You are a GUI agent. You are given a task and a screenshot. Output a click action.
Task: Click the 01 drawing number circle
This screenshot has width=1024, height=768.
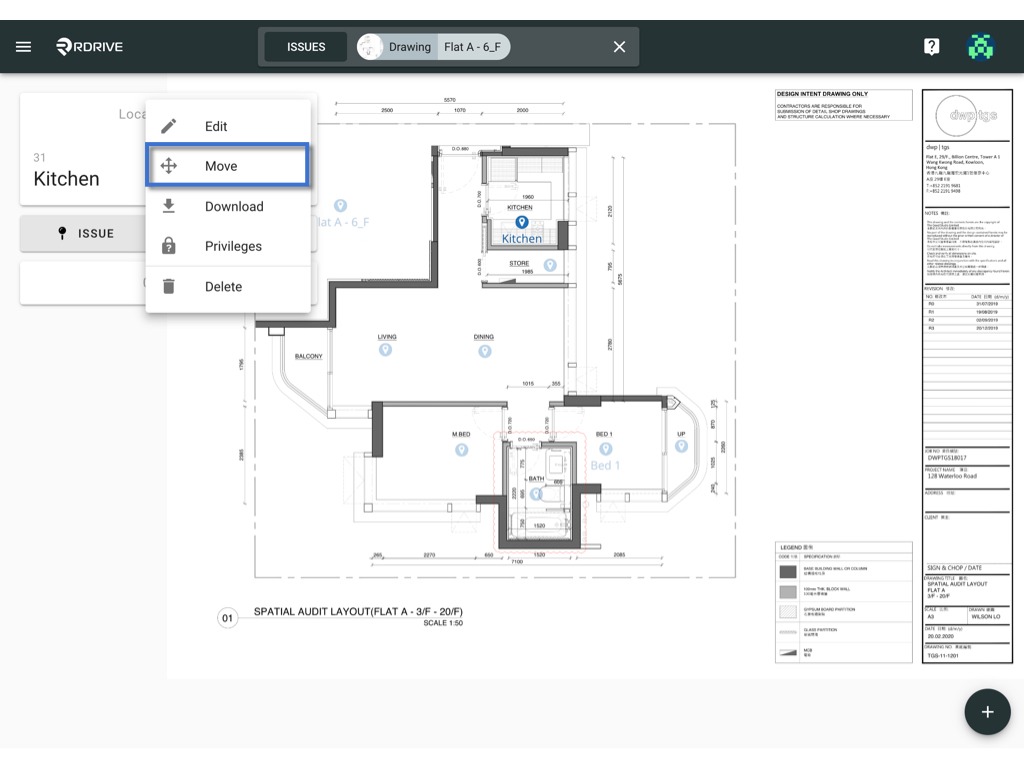tap(227, 618)
